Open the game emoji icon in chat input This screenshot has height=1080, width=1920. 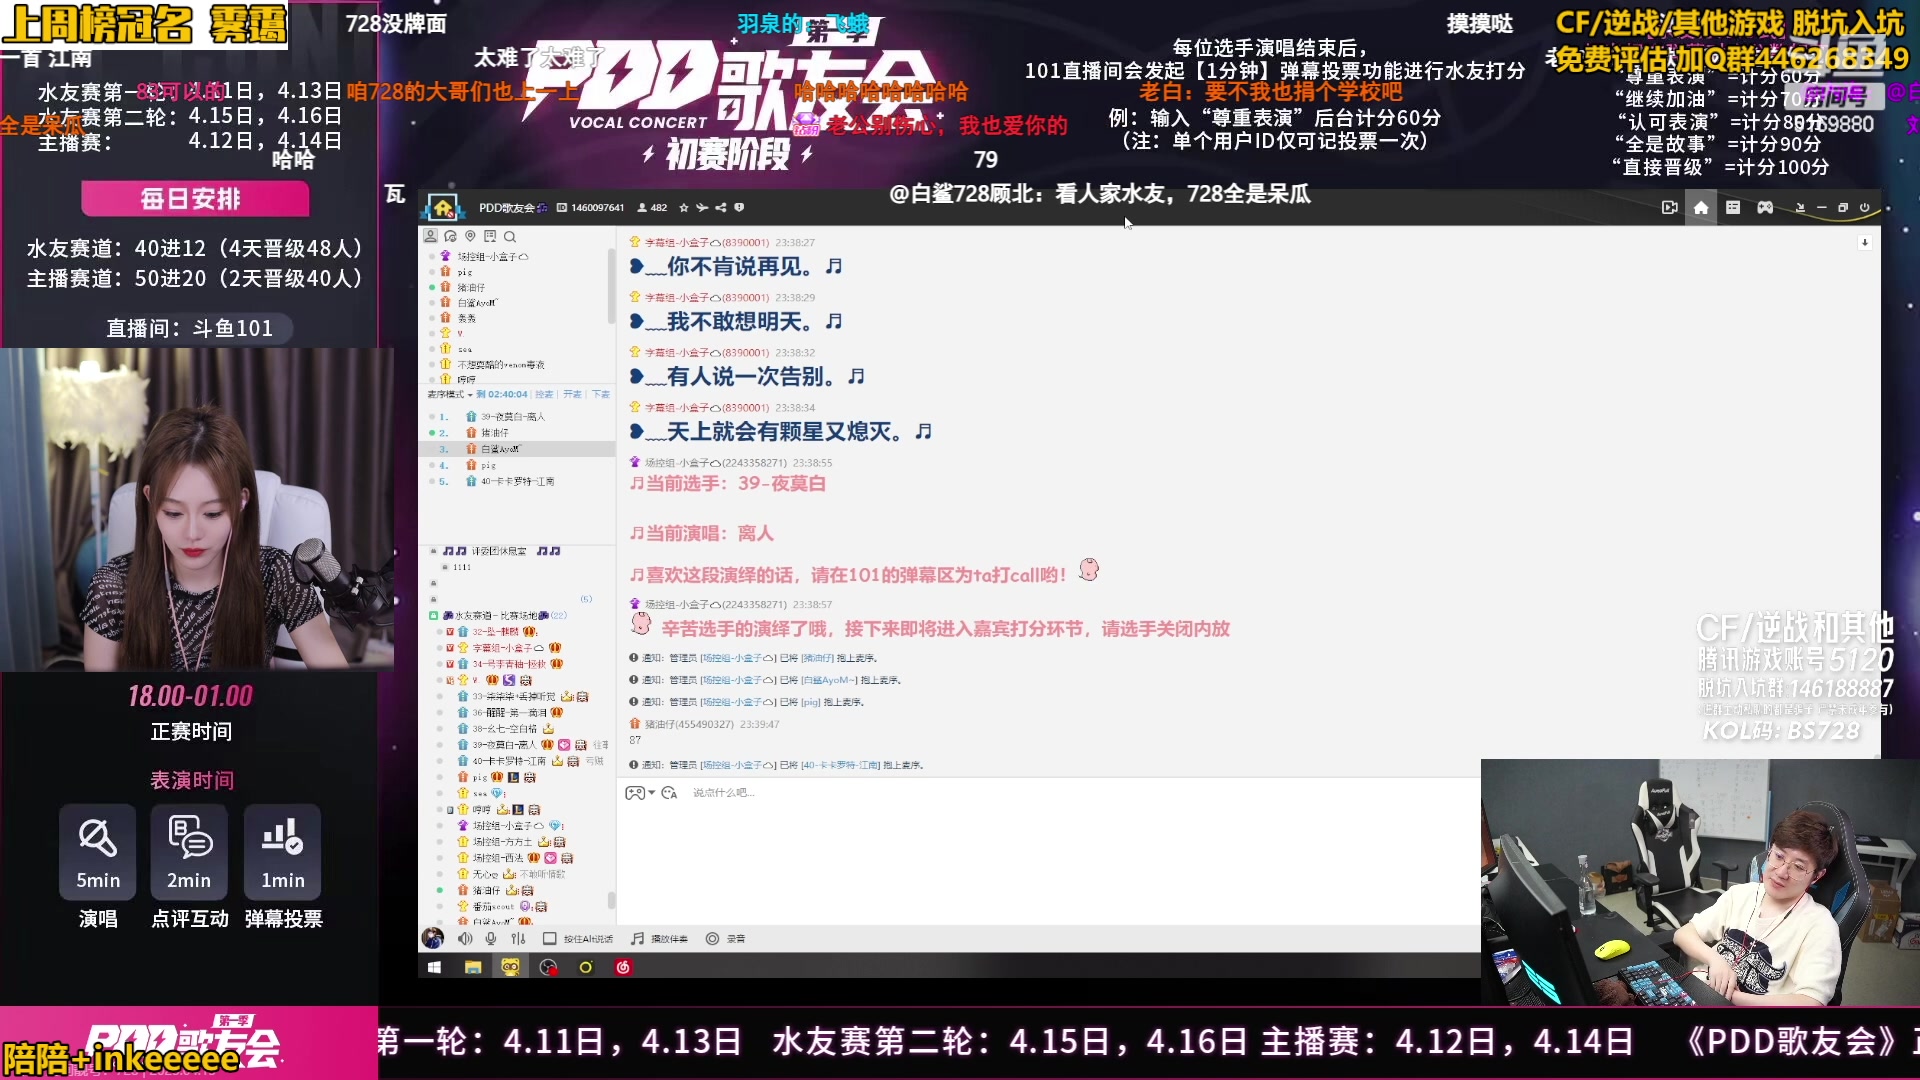click(635, 793)
